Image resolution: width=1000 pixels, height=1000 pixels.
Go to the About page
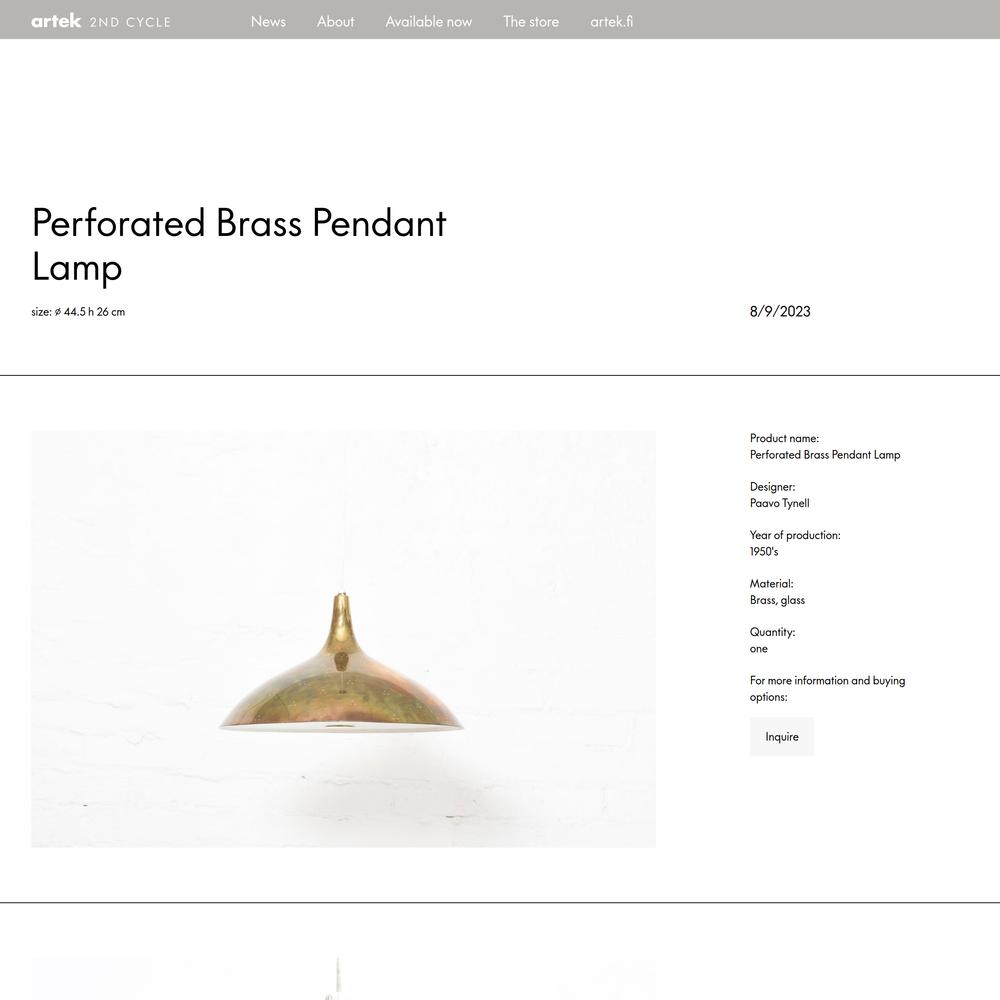(335, 21)
